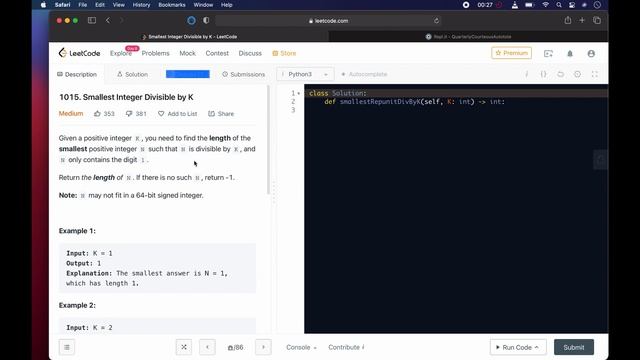The image size is (640, 360).
Task: Show the Safari tab overview
Action: 597,20
